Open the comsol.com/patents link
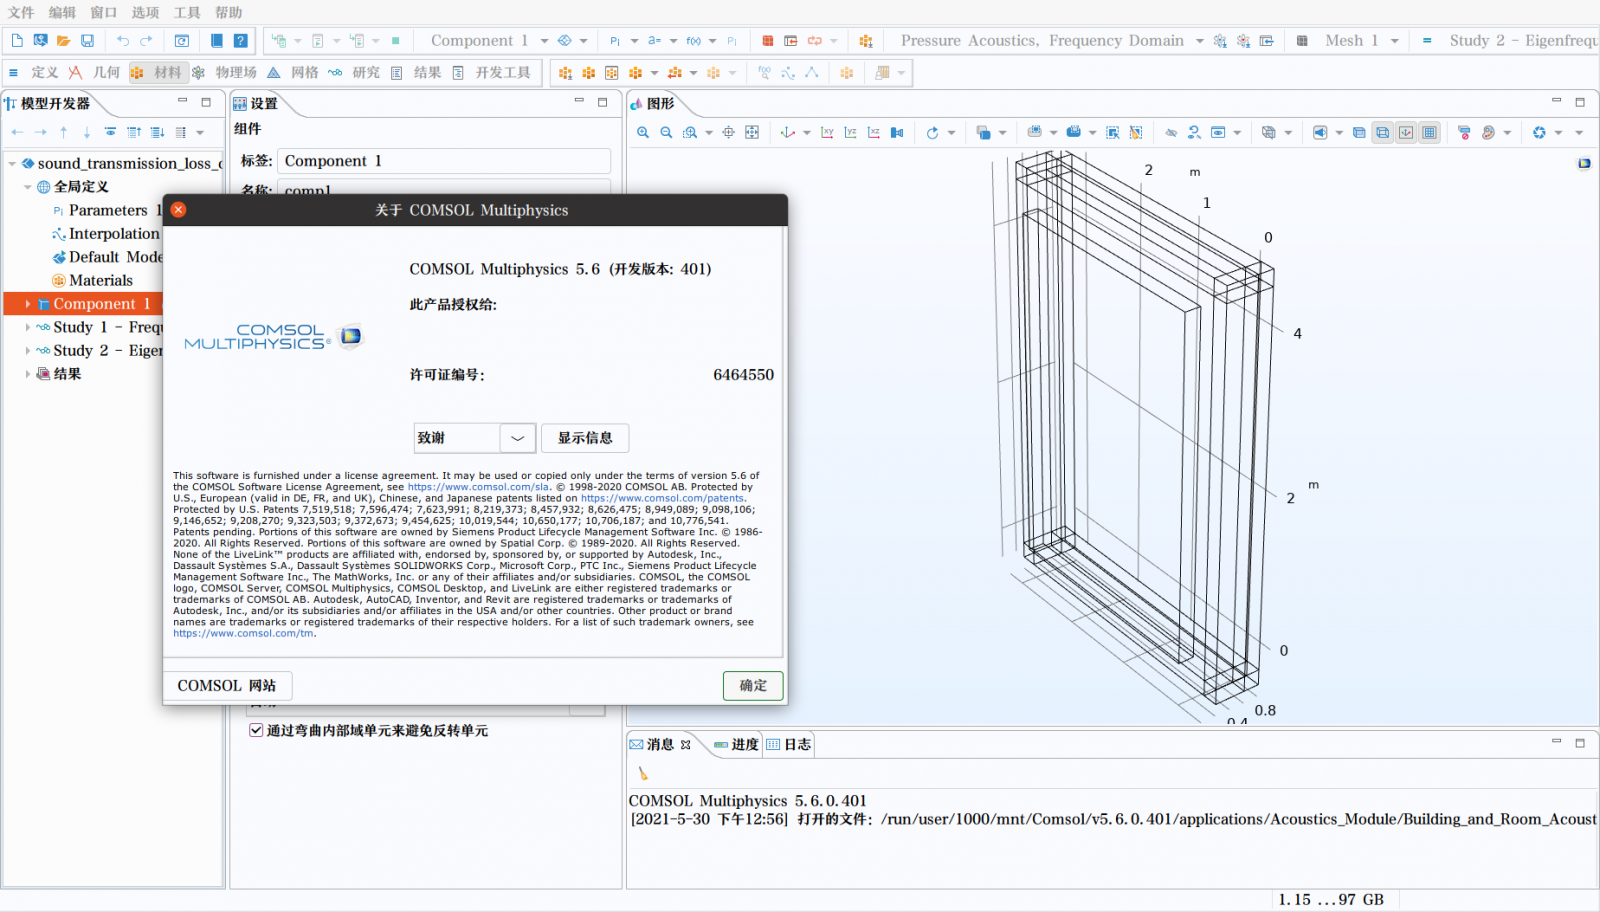Image resolution: width=1600 pixels, height=912 pixels. click(x=663, y=498)
